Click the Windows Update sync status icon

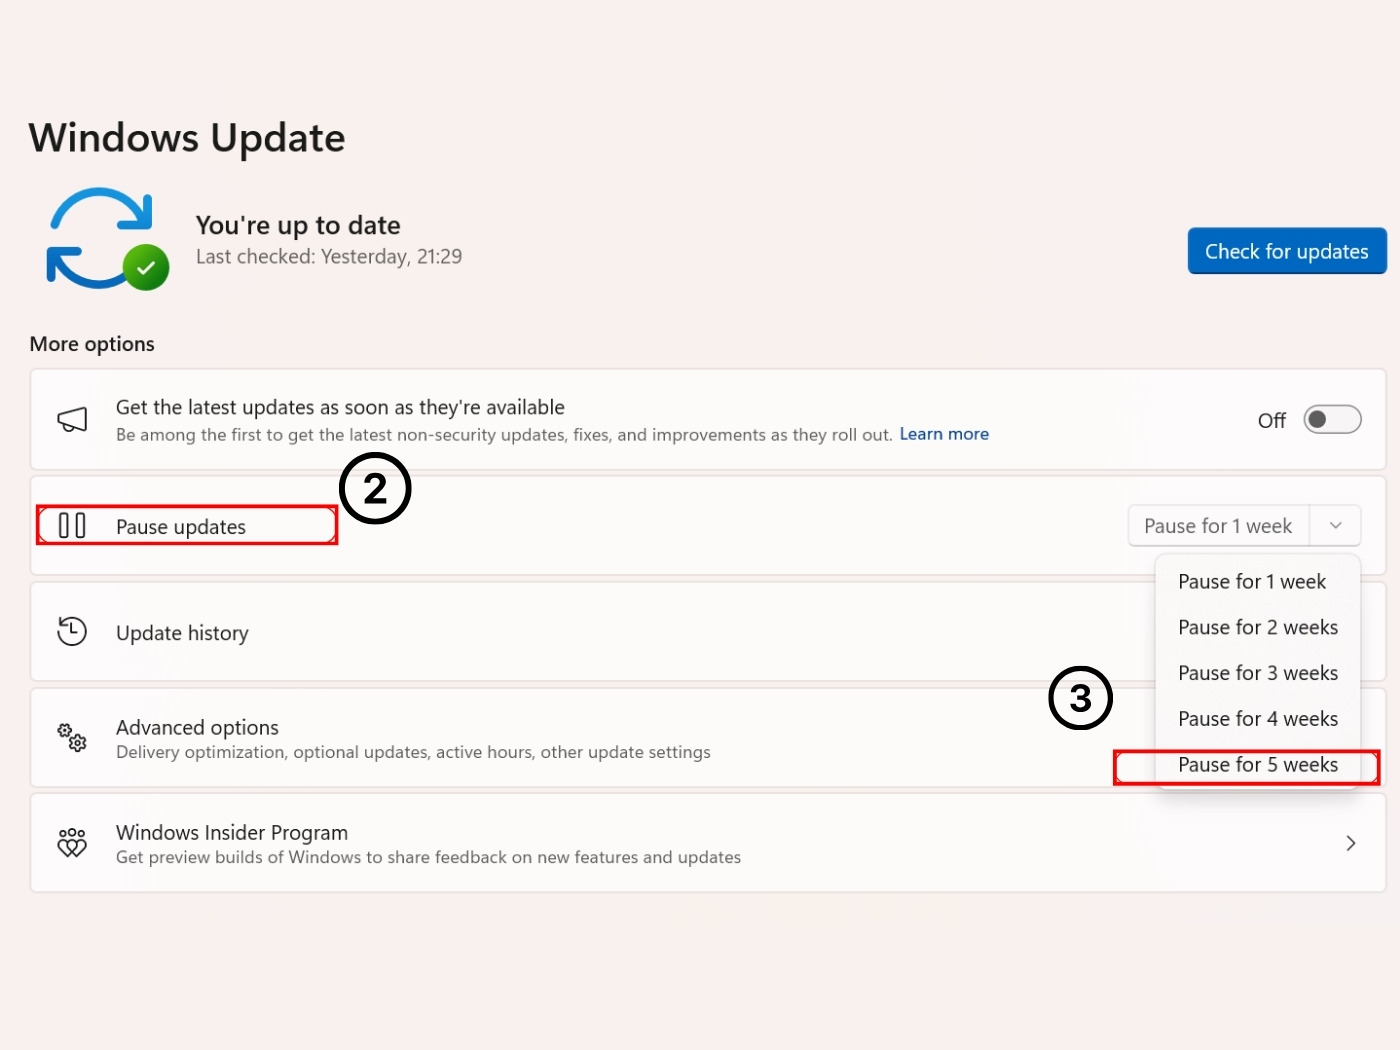[x=106, y=240]
